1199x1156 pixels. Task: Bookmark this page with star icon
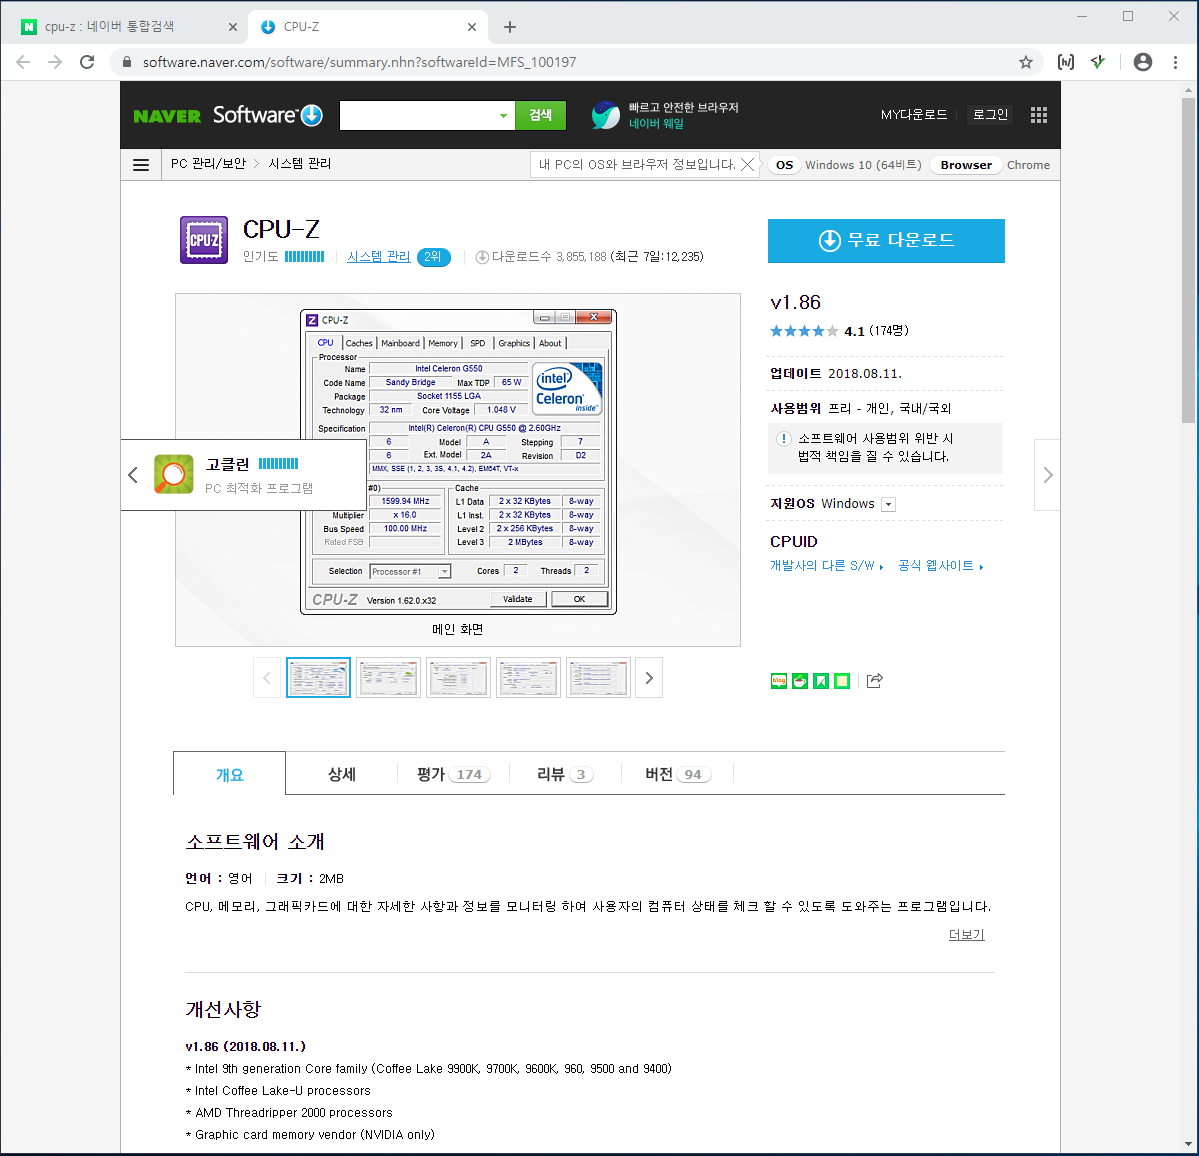coord(1025,62)
